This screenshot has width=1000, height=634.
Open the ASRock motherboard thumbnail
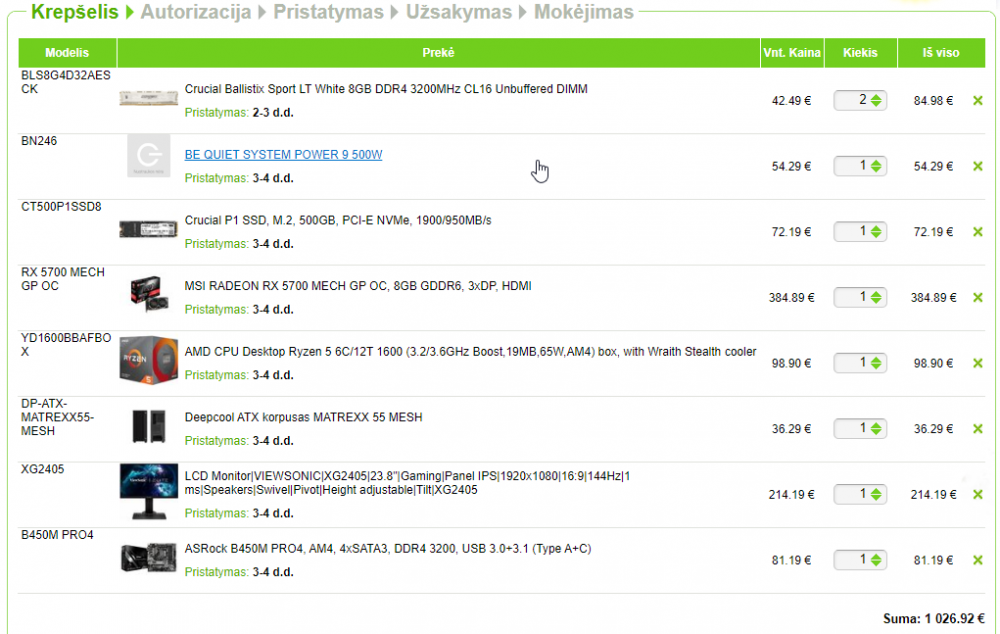pyautogui.click(x=149, y=558)
